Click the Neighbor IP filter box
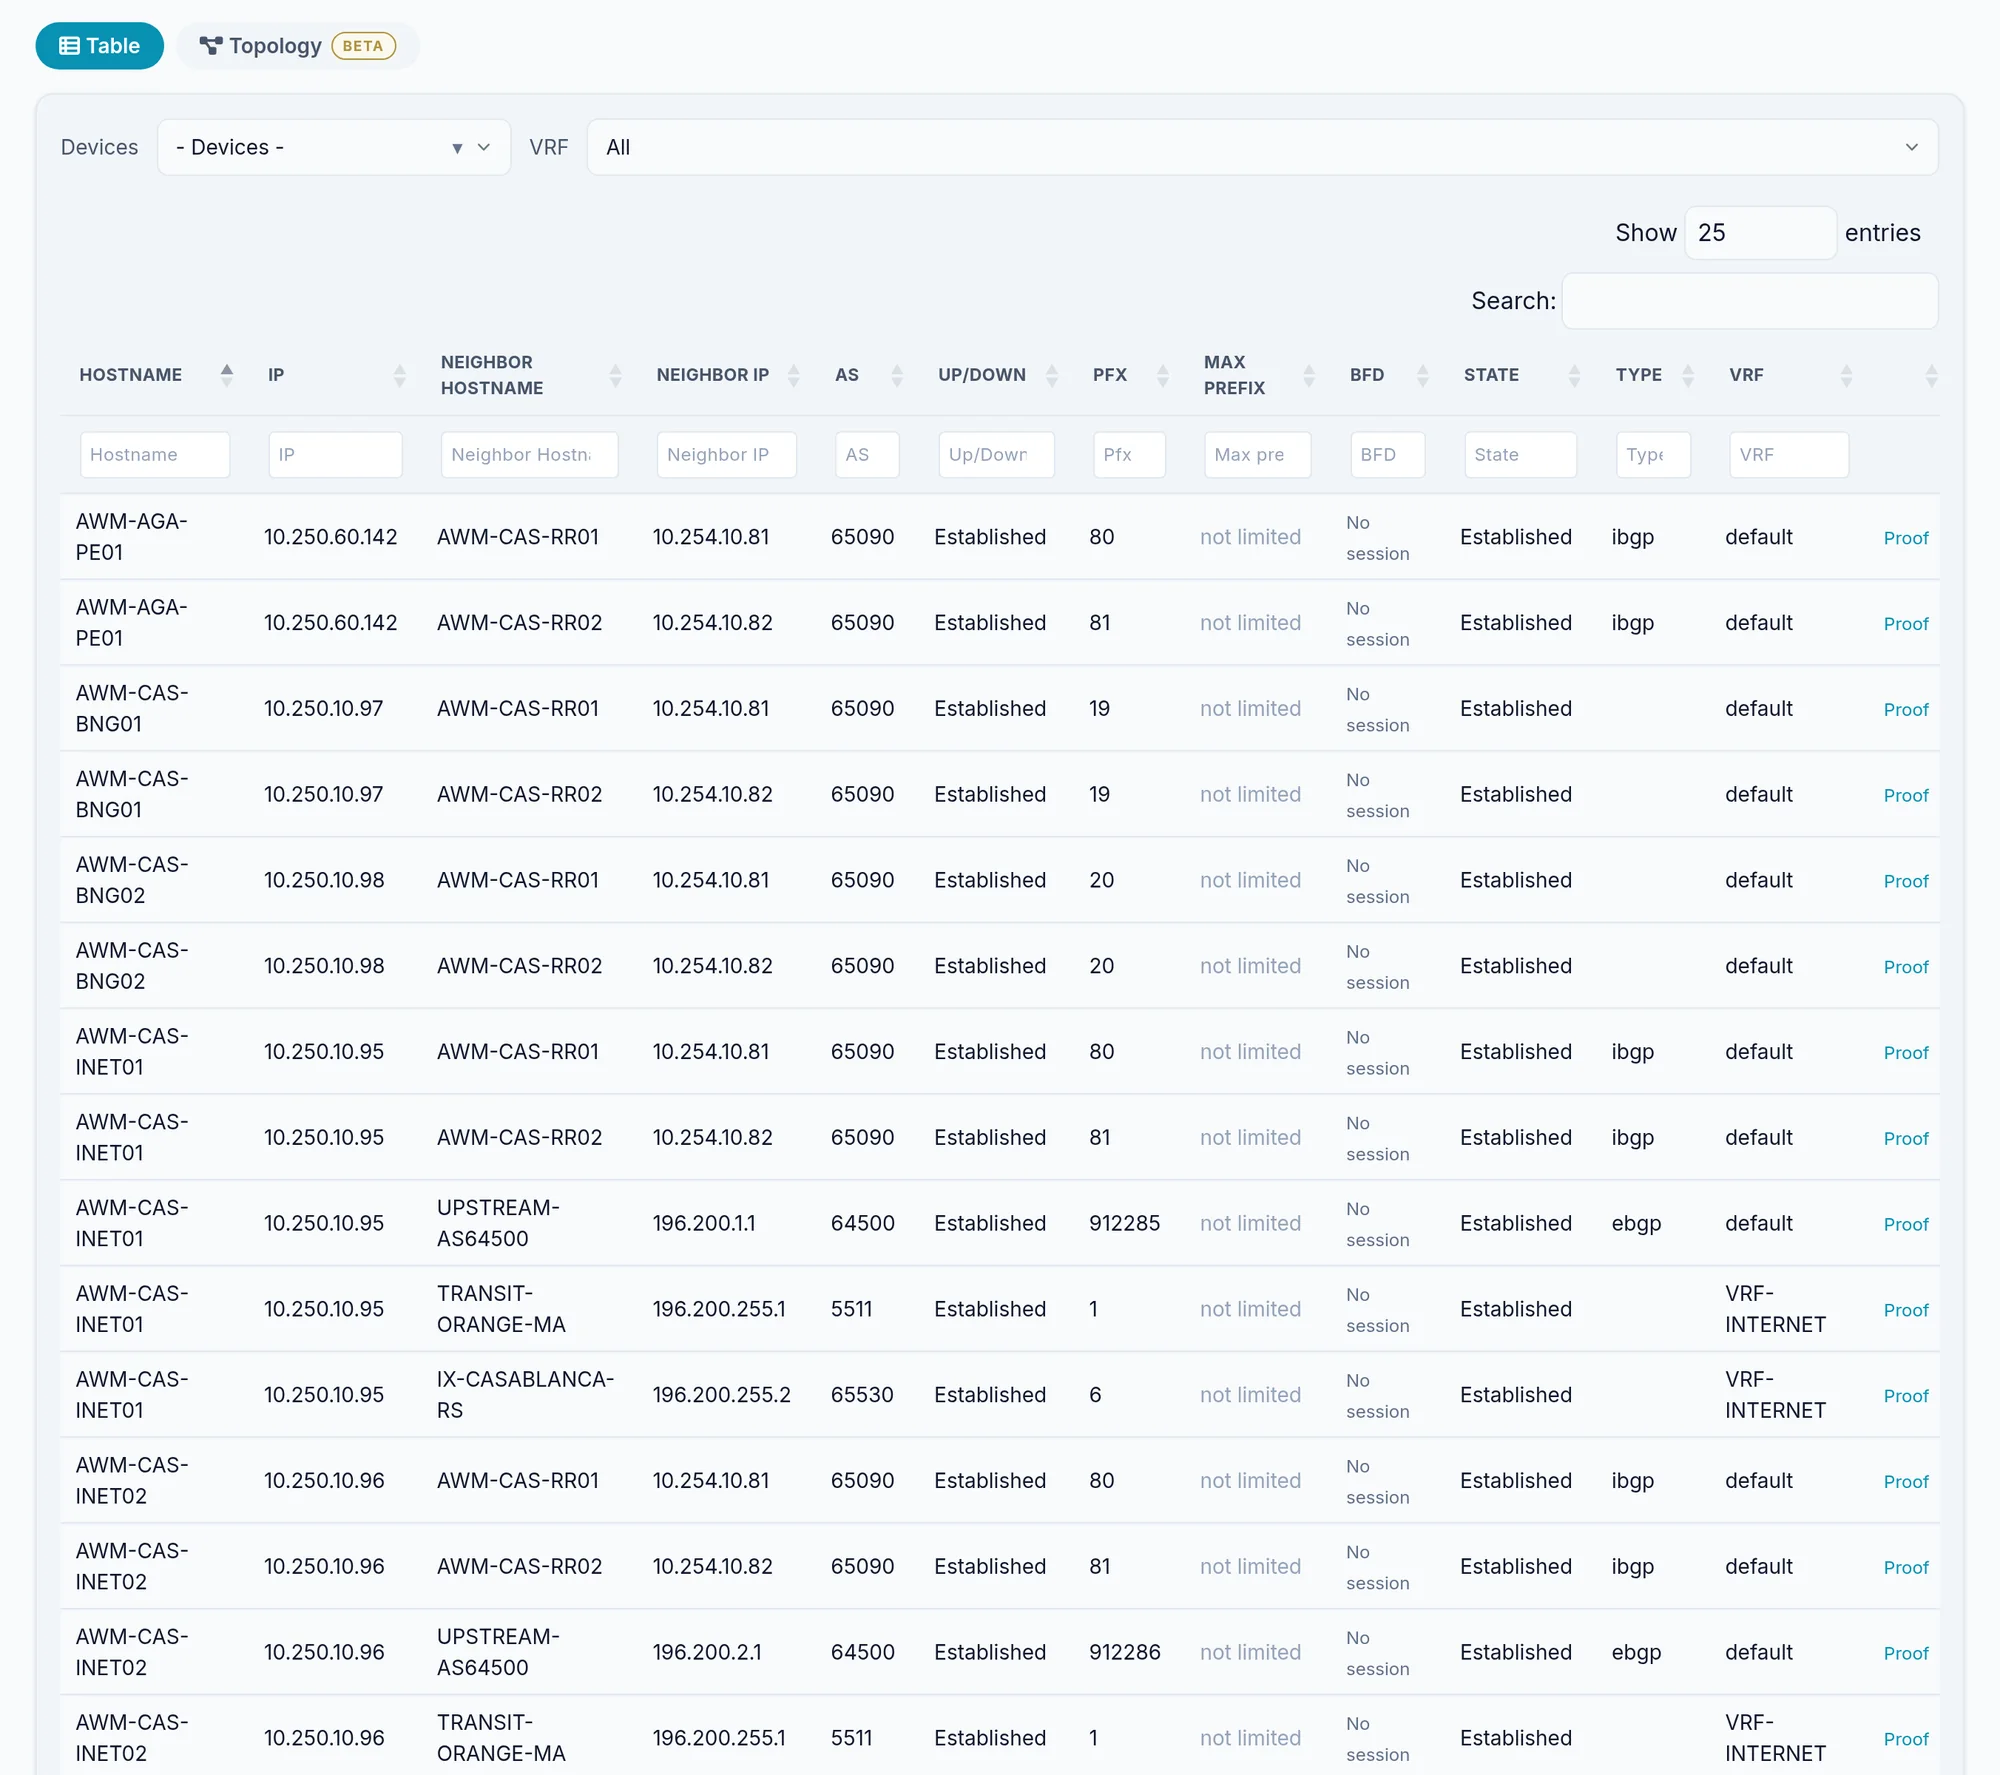 click(x=727, y=455)
